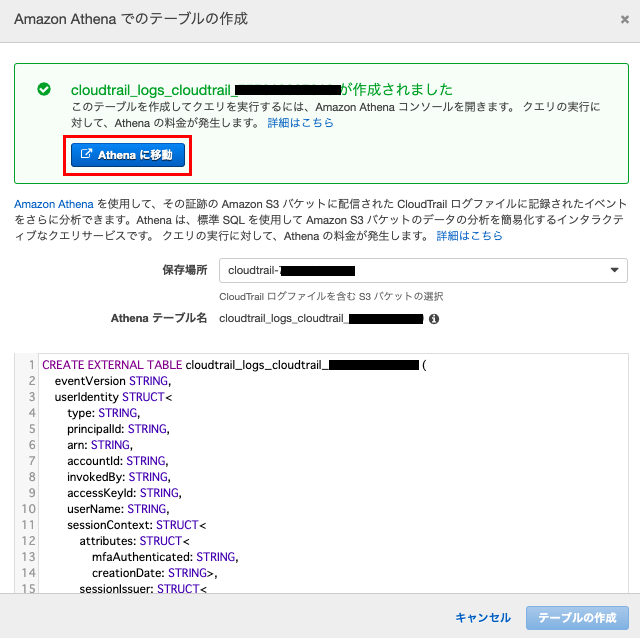
Task: Click the dialog title Amazon Athena でのテーブルの作成
Action: click(131, 19)
